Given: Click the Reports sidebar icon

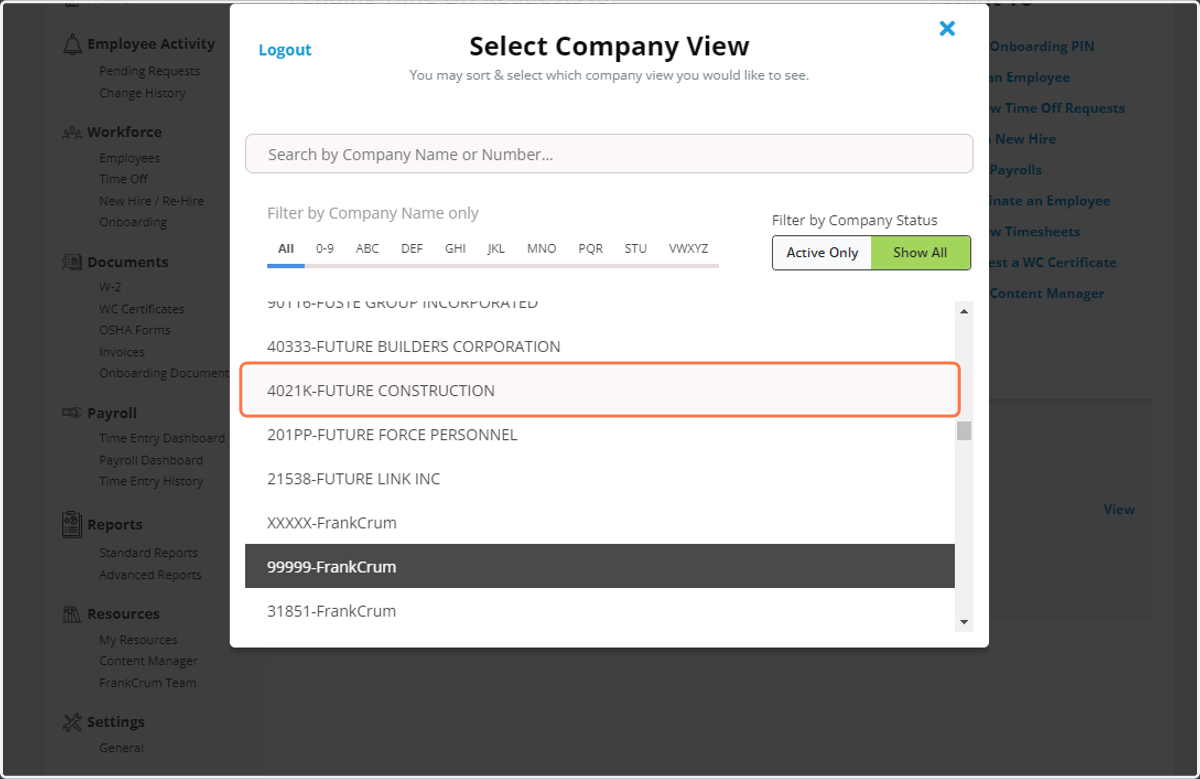Looking at the screenshot, I should (72, 525).
